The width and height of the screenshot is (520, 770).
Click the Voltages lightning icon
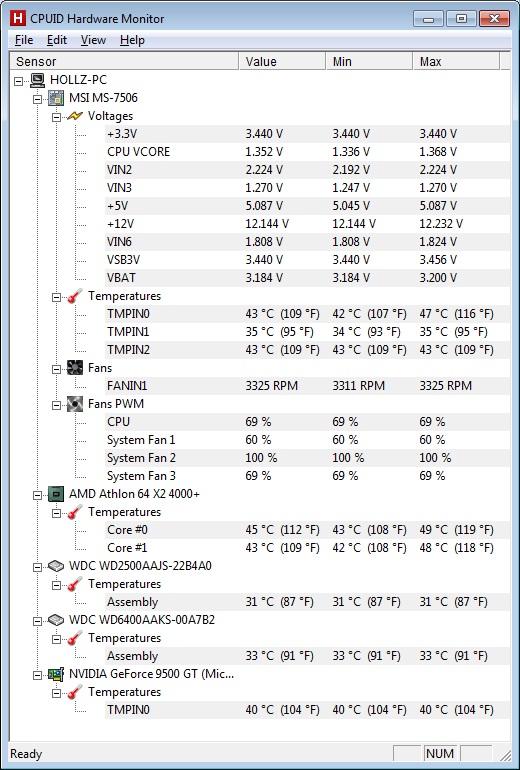(x=75, y=116)
